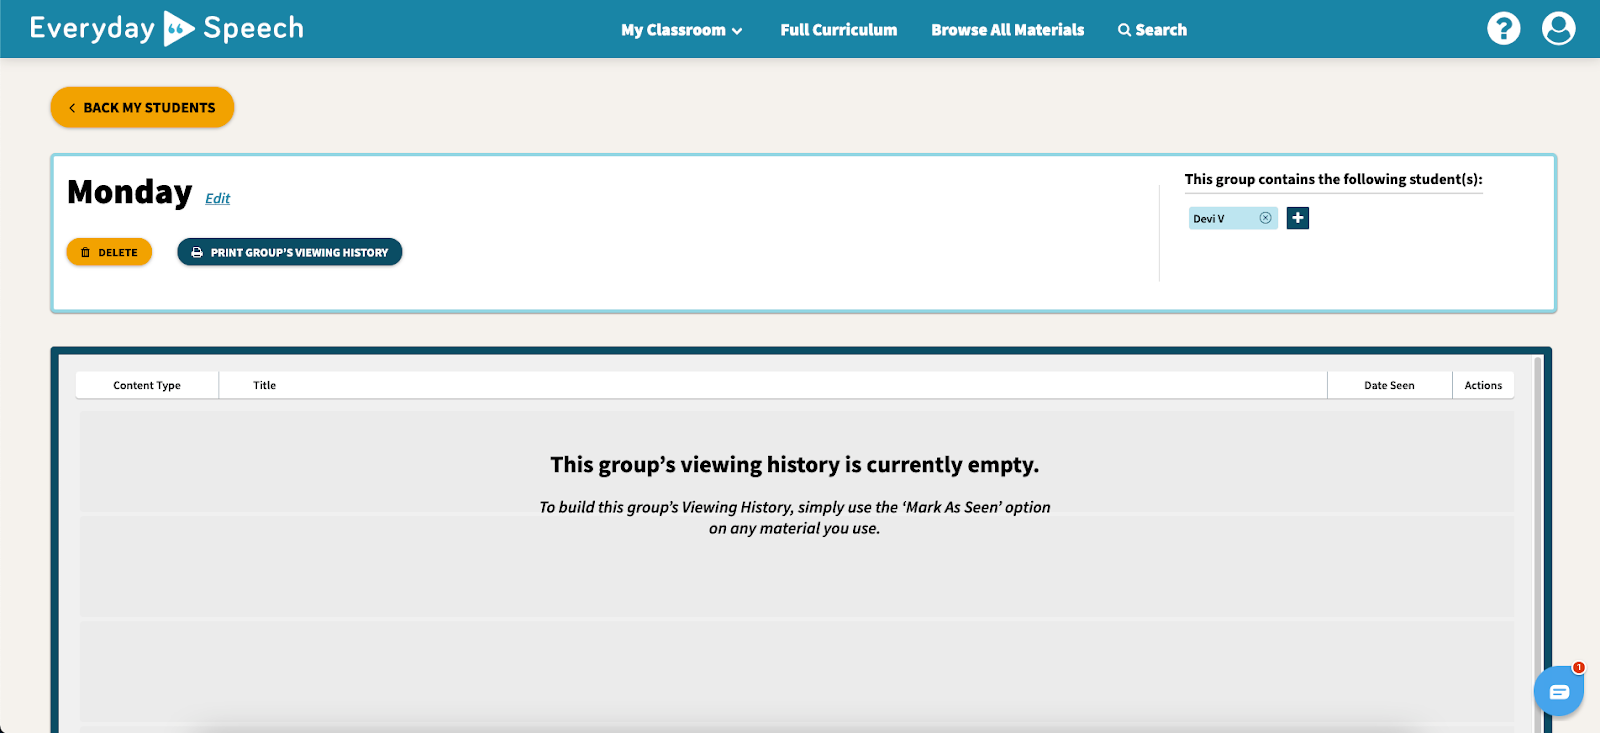Viewport: 1600px width, 733px height.
Task: Add a student with the plus icon
Action: [x=1297, y=218]
